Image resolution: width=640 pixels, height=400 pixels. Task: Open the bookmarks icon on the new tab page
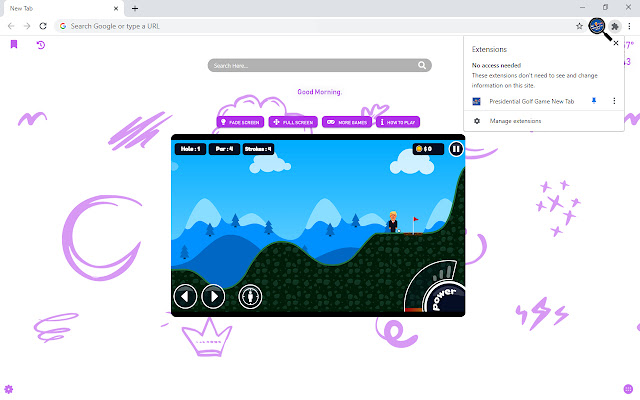coord(14,44)
